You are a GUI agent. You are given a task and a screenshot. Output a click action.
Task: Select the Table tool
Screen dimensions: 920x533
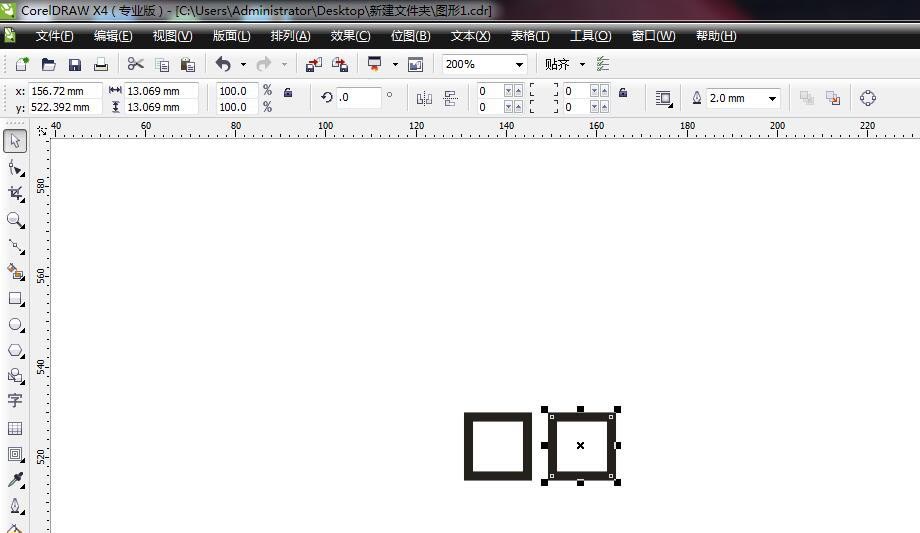coord(15,428)
